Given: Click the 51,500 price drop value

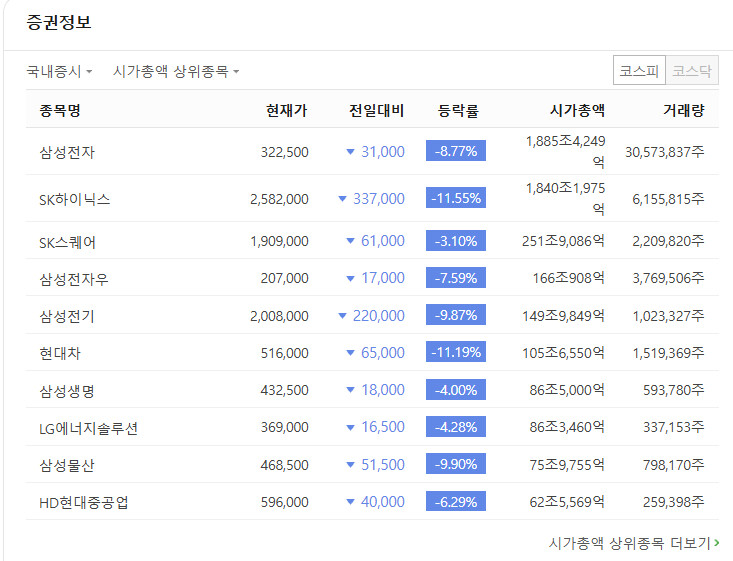Looking at the screenshot, I should pos(383,465).
